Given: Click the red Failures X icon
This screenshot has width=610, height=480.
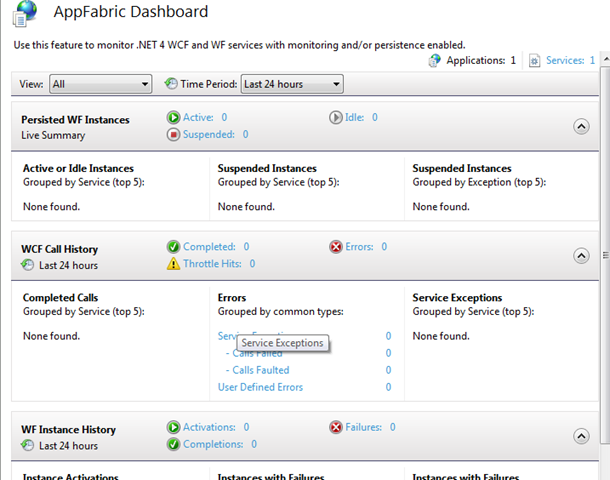Looking at the screenshot, I should click(x=335, y=427).
